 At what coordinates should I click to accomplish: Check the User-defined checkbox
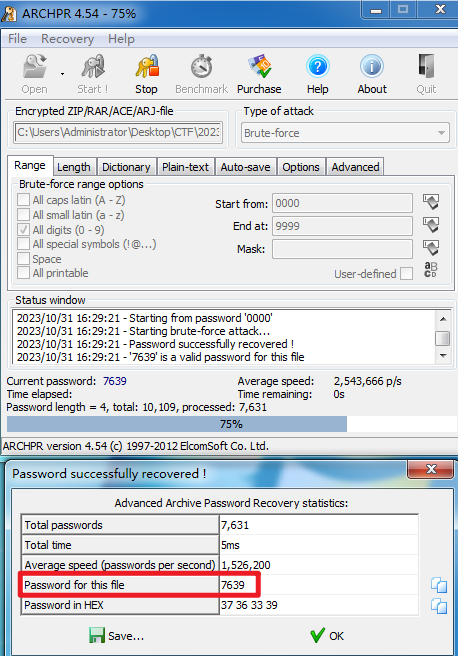(x=406, y=274)
